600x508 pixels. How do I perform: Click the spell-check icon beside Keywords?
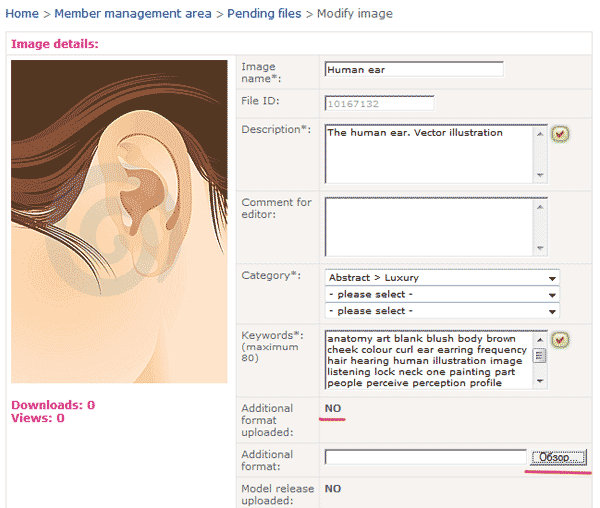560,340
